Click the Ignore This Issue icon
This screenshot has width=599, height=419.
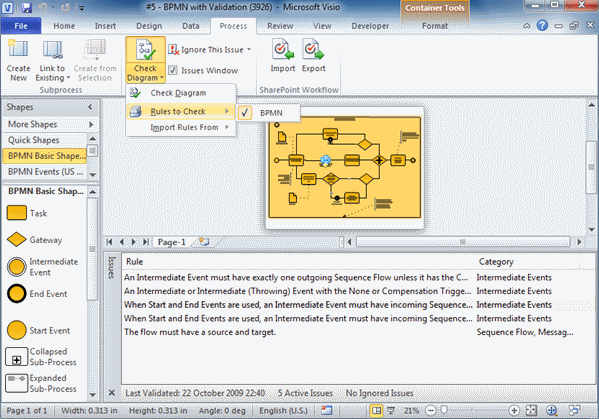[x=173, y=50]
